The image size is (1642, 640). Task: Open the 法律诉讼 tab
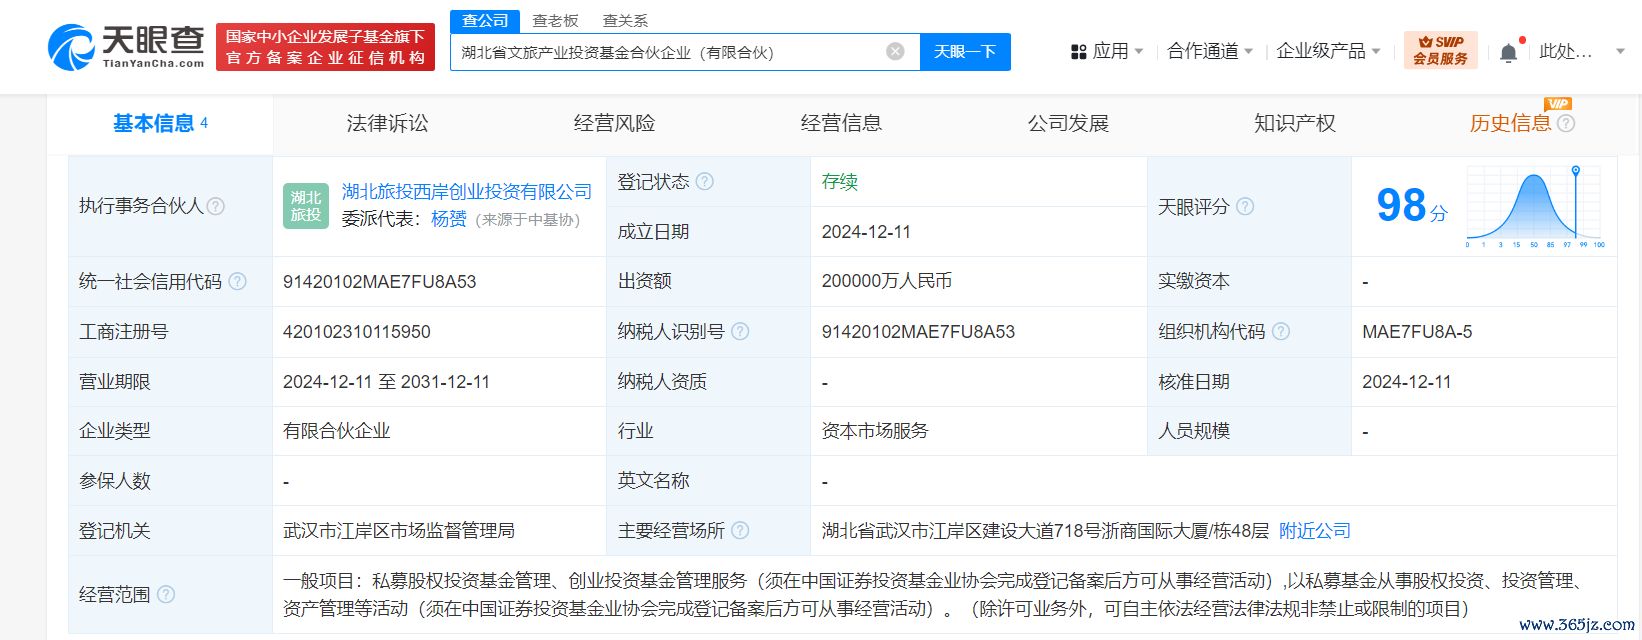tap(387, 123)
